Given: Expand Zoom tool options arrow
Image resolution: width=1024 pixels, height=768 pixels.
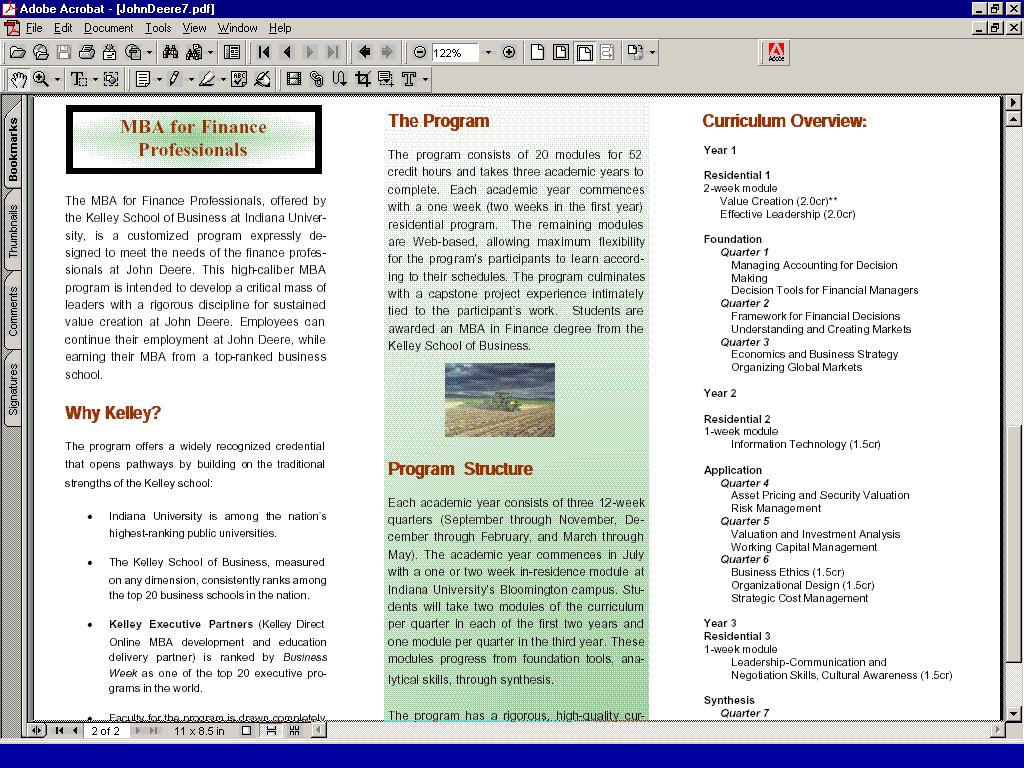Looking at the screenshot, I should pos(57,80).
